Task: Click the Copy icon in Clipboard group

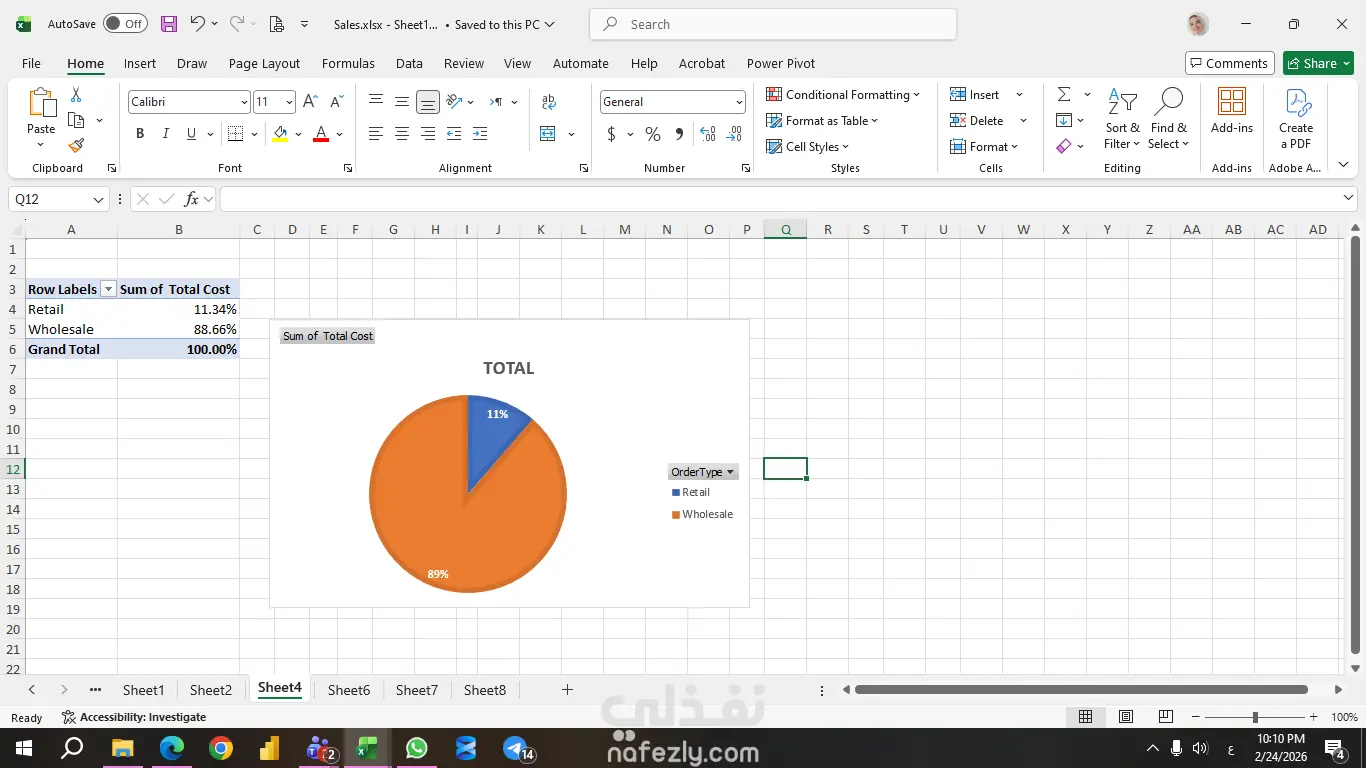Action: pyautogui.click(x=76, y=120)
